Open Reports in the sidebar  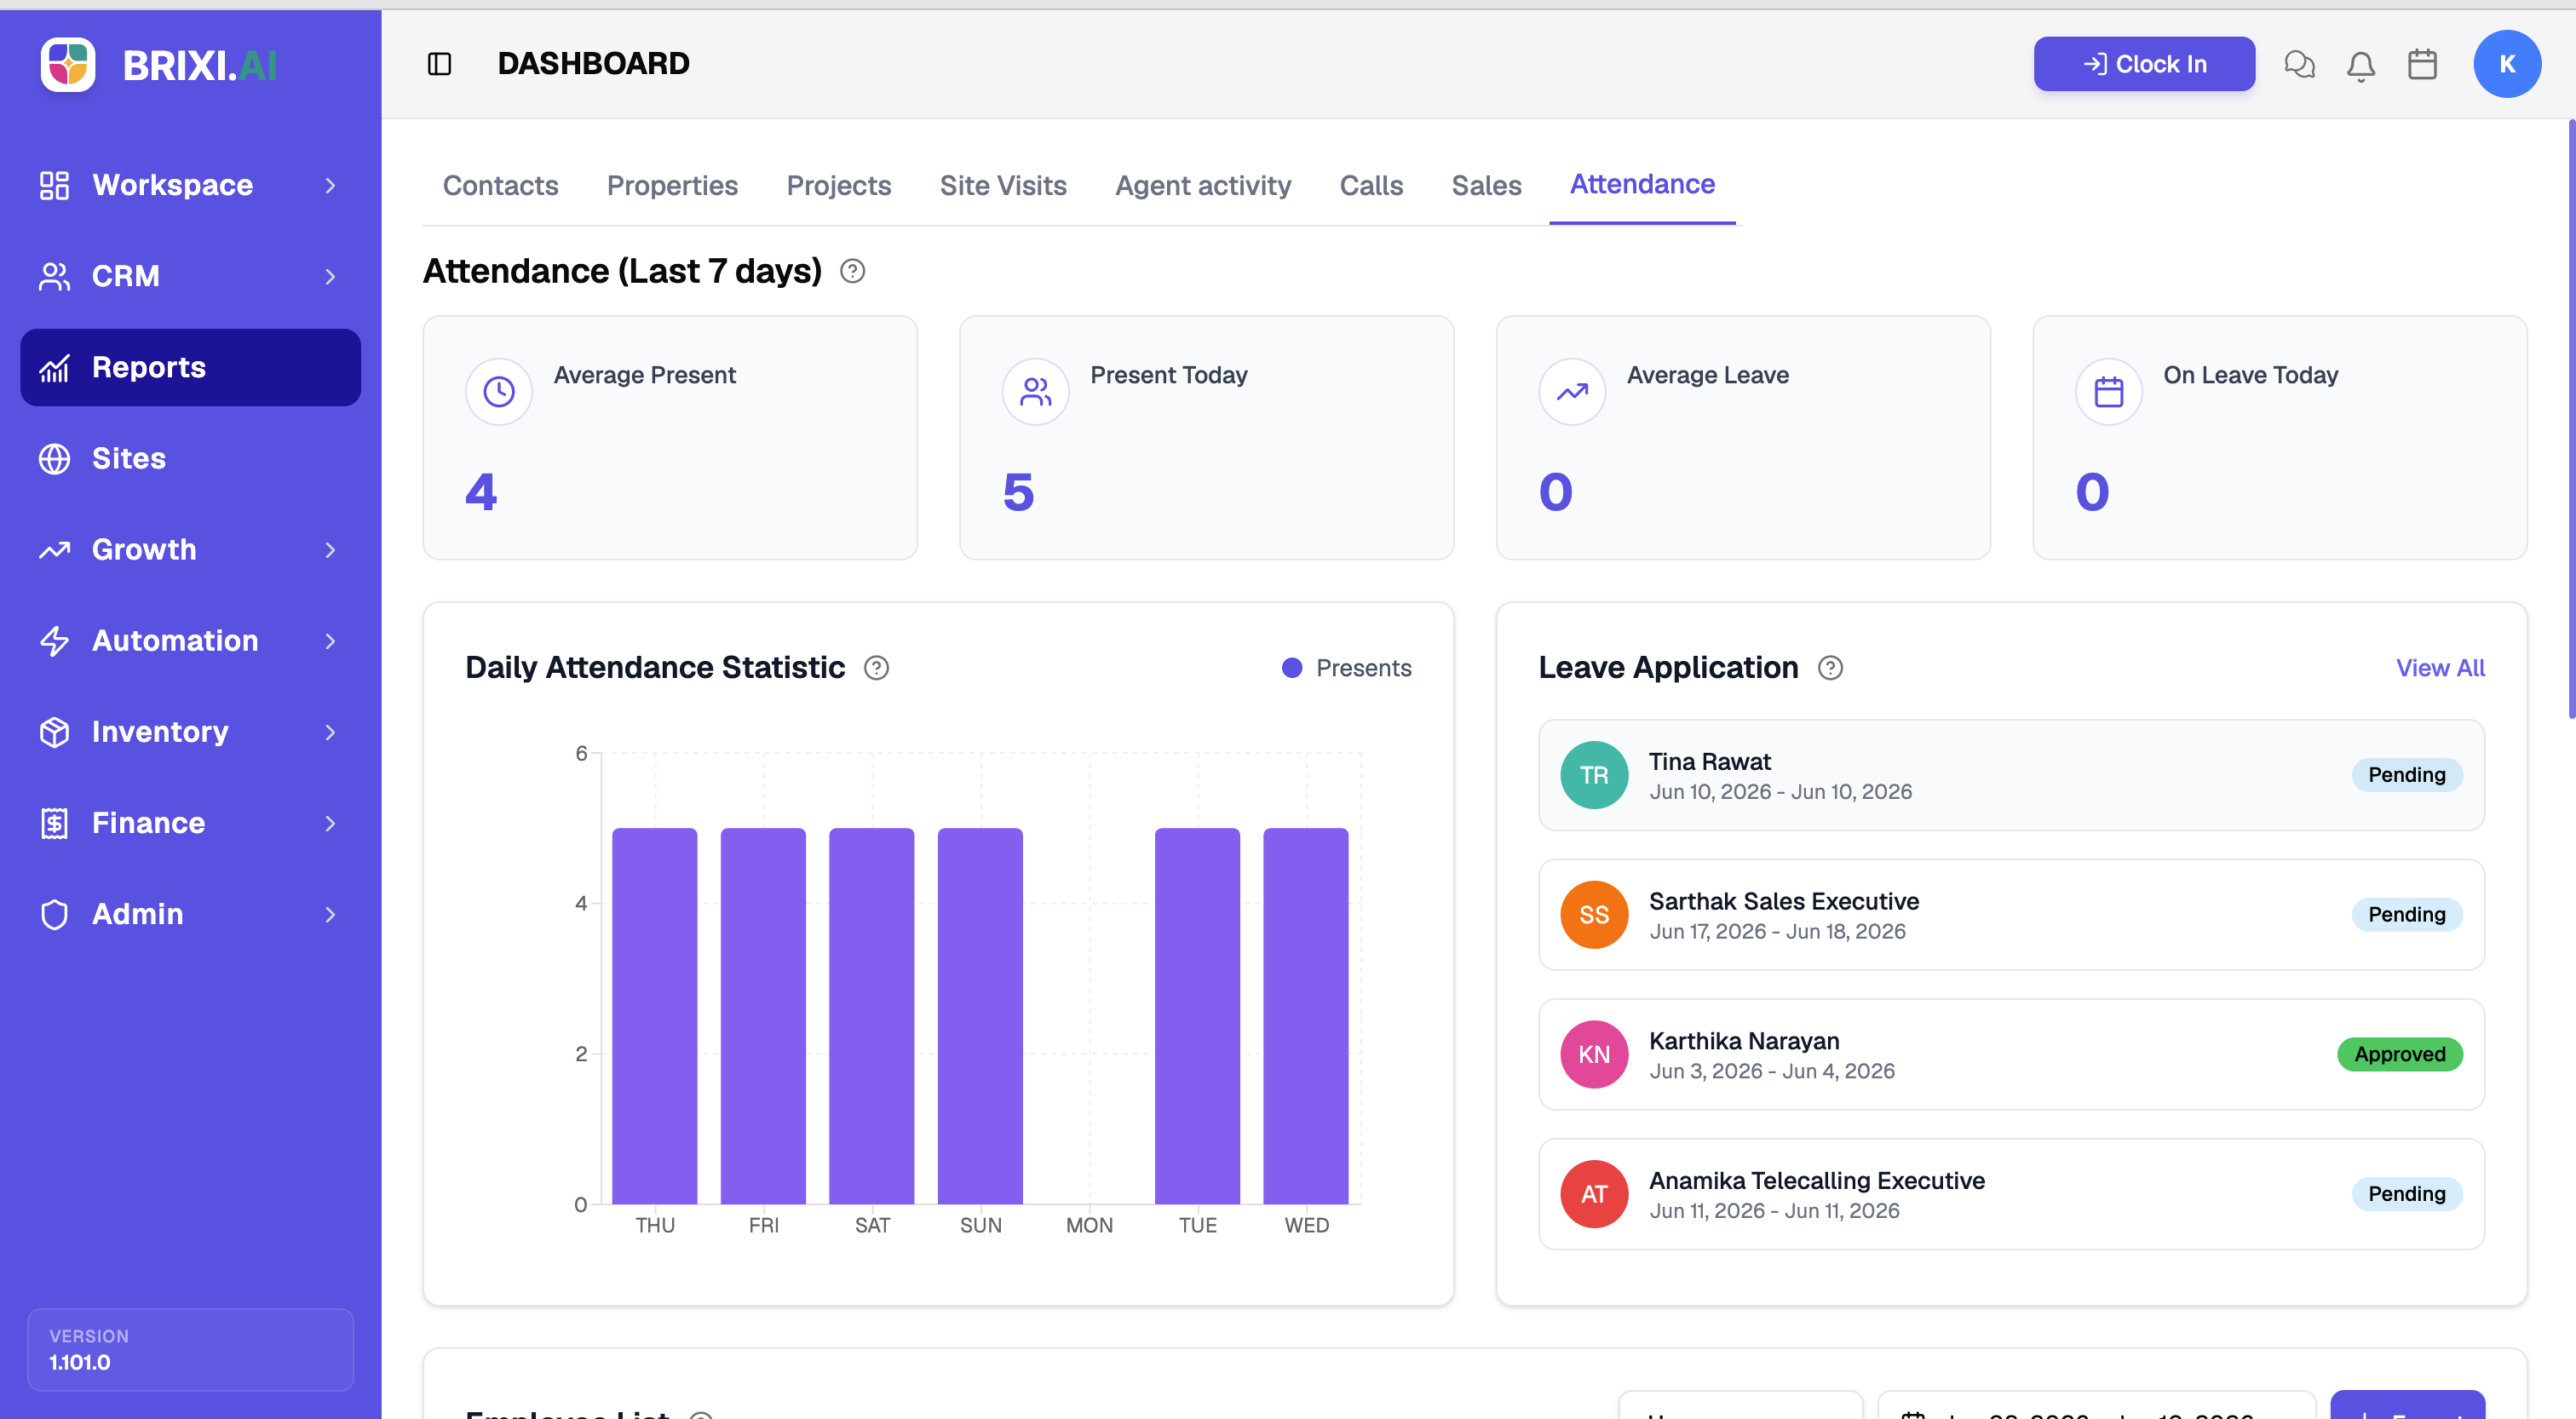190,367
